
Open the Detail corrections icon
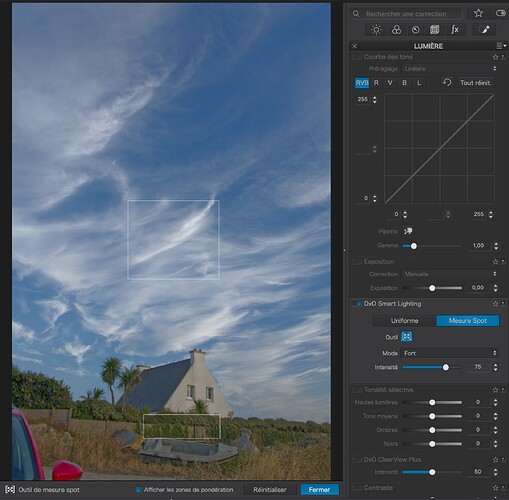(415, 30)
